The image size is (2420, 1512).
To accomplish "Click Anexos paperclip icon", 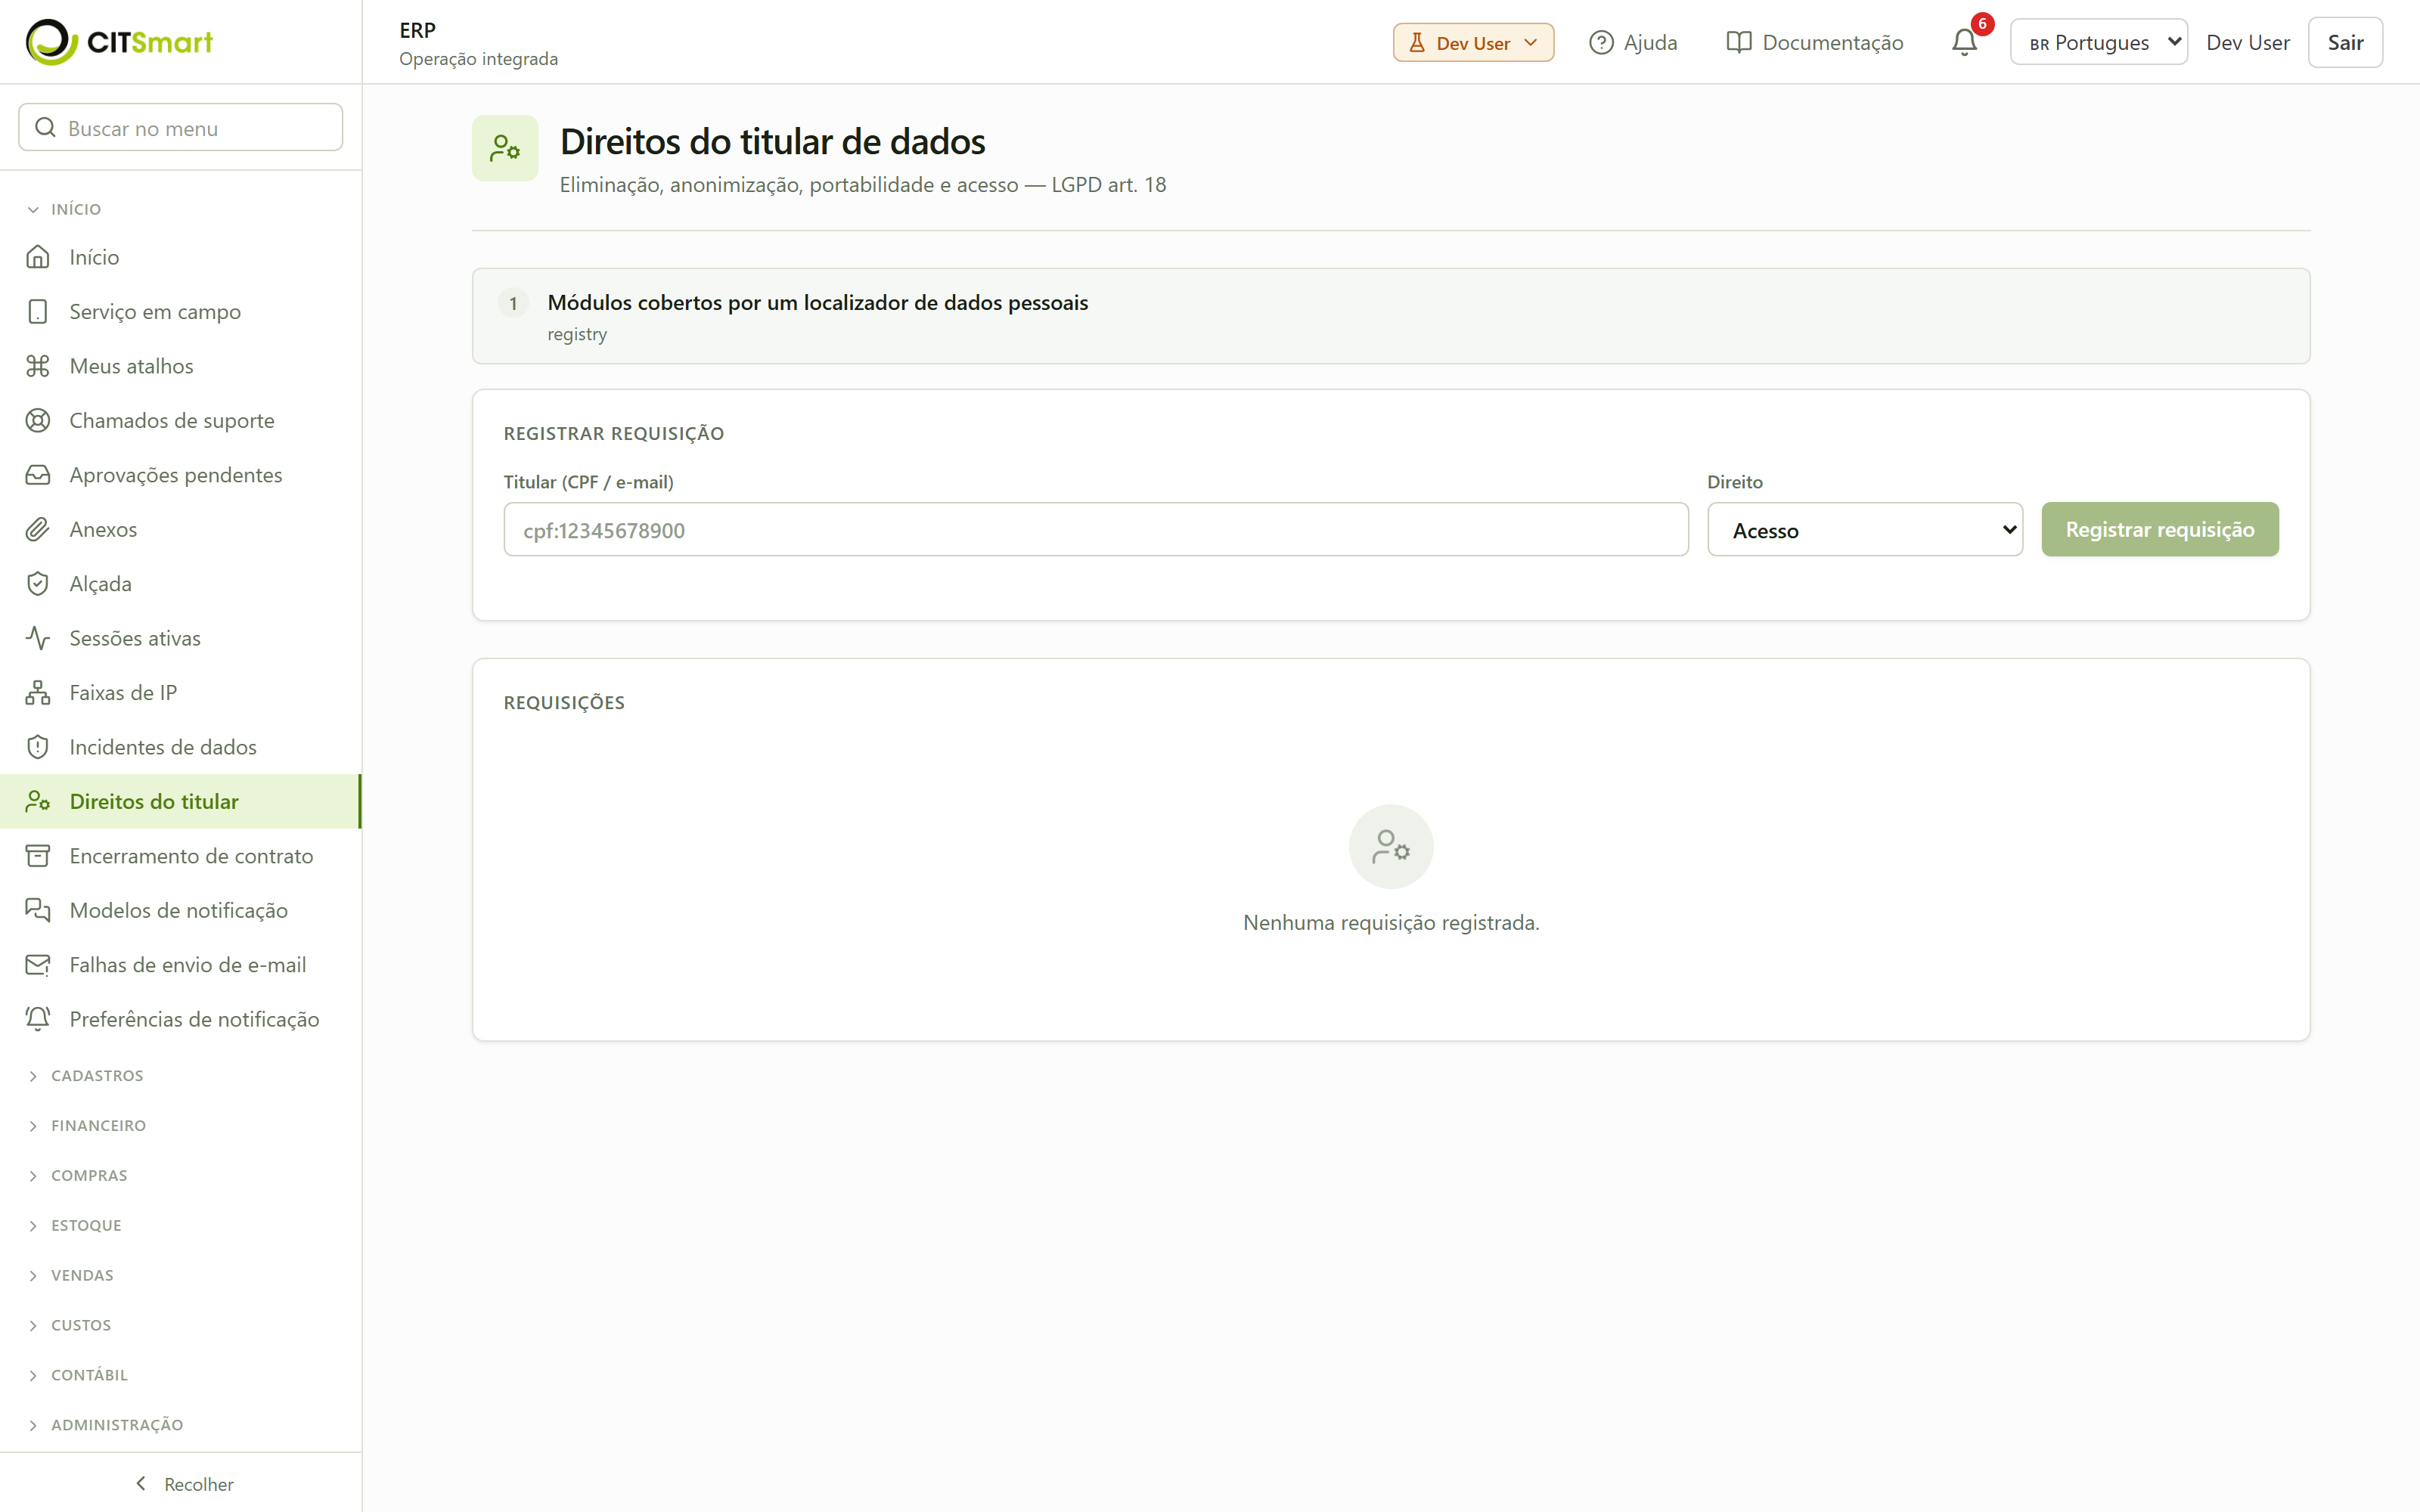I will (x=38, y=529).
